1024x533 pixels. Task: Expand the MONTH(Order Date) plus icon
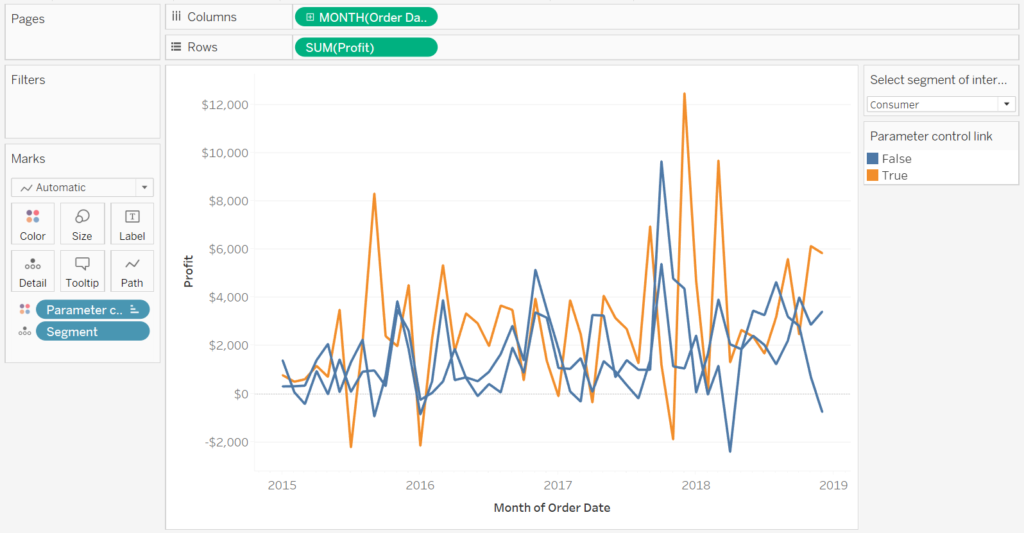310,18
